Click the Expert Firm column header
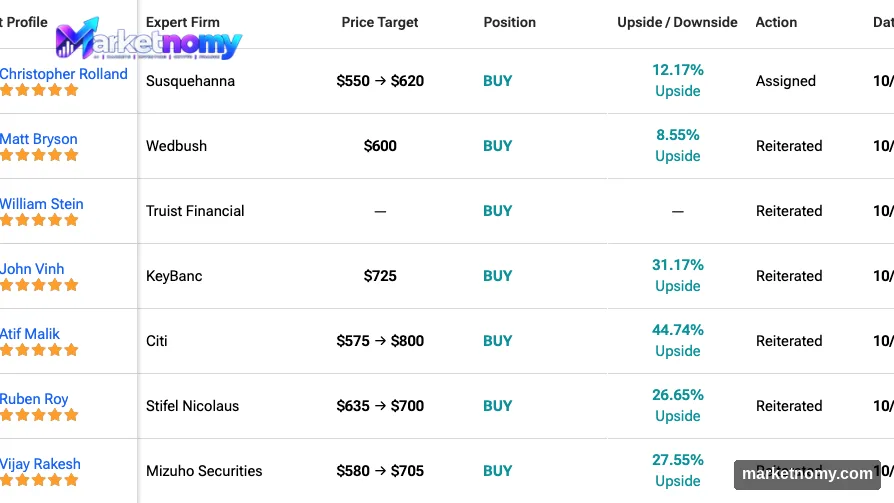Screen dimensions: 894x503 182,22
